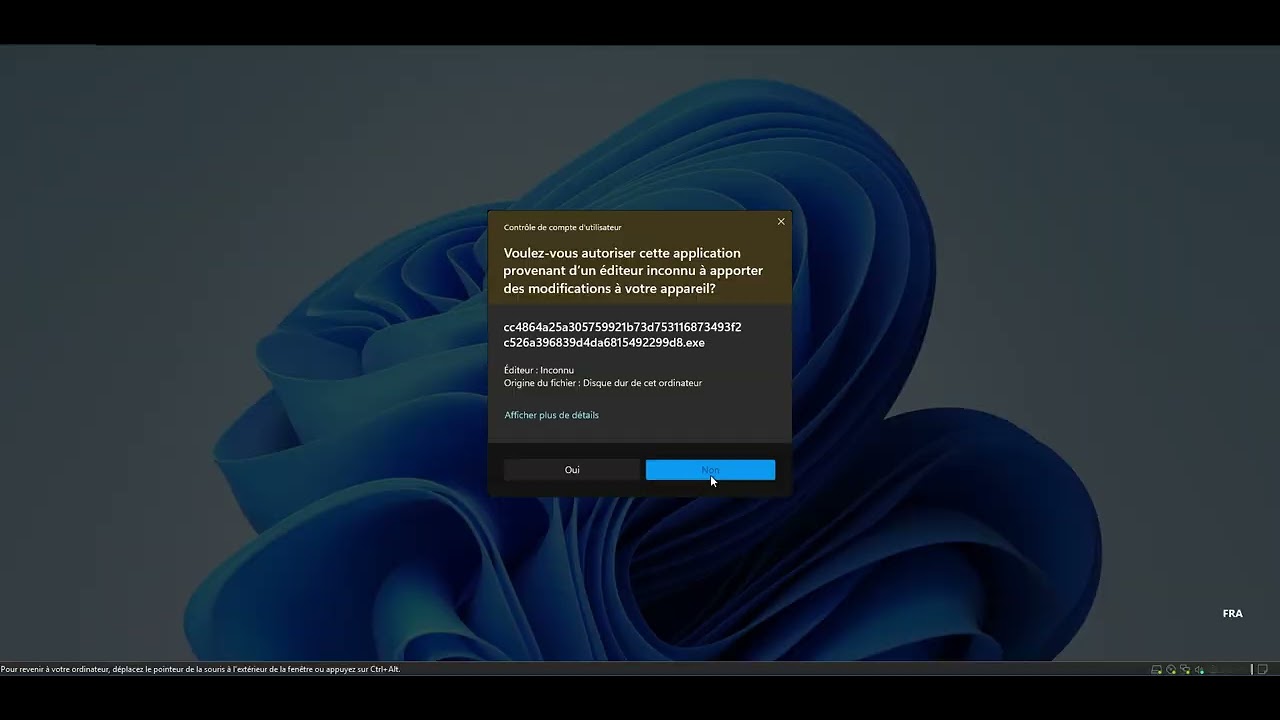Click the Éditeur : Inconnu text
1280x720 pixels.
tap(539, 370)
